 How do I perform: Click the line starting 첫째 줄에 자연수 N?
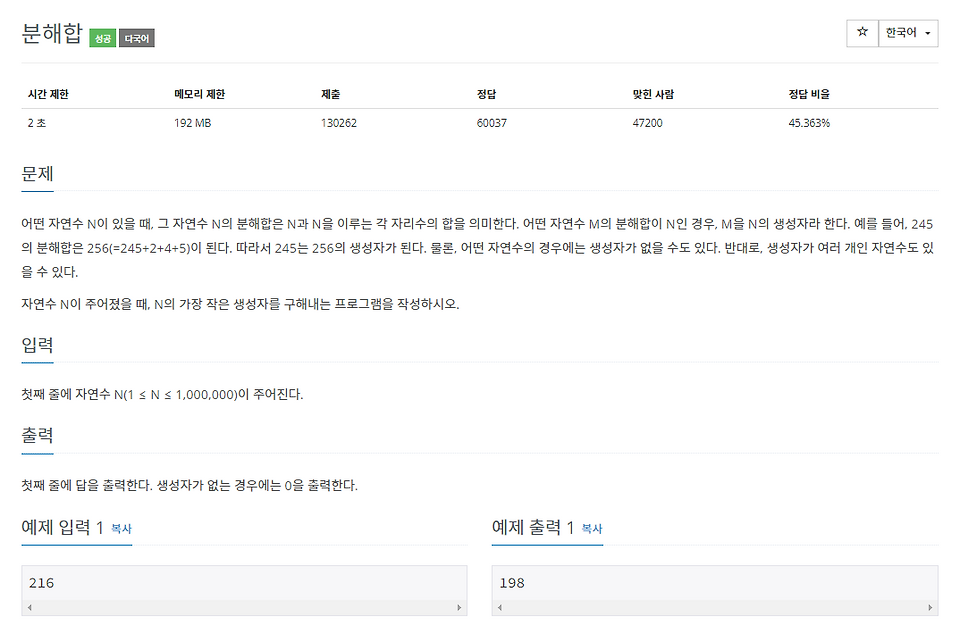pyautogui.click(x=162, y=394)
